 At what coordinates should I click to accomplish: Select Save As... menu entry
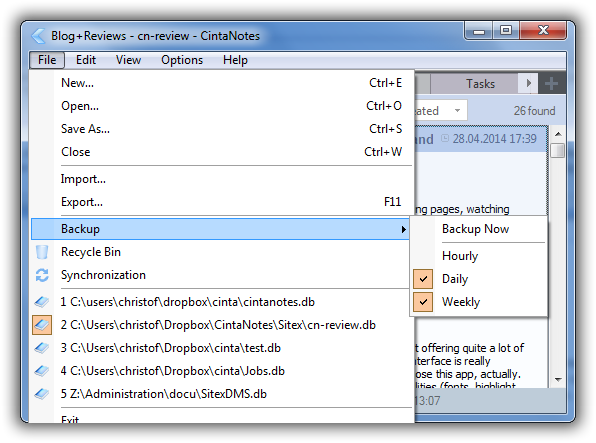222,129
